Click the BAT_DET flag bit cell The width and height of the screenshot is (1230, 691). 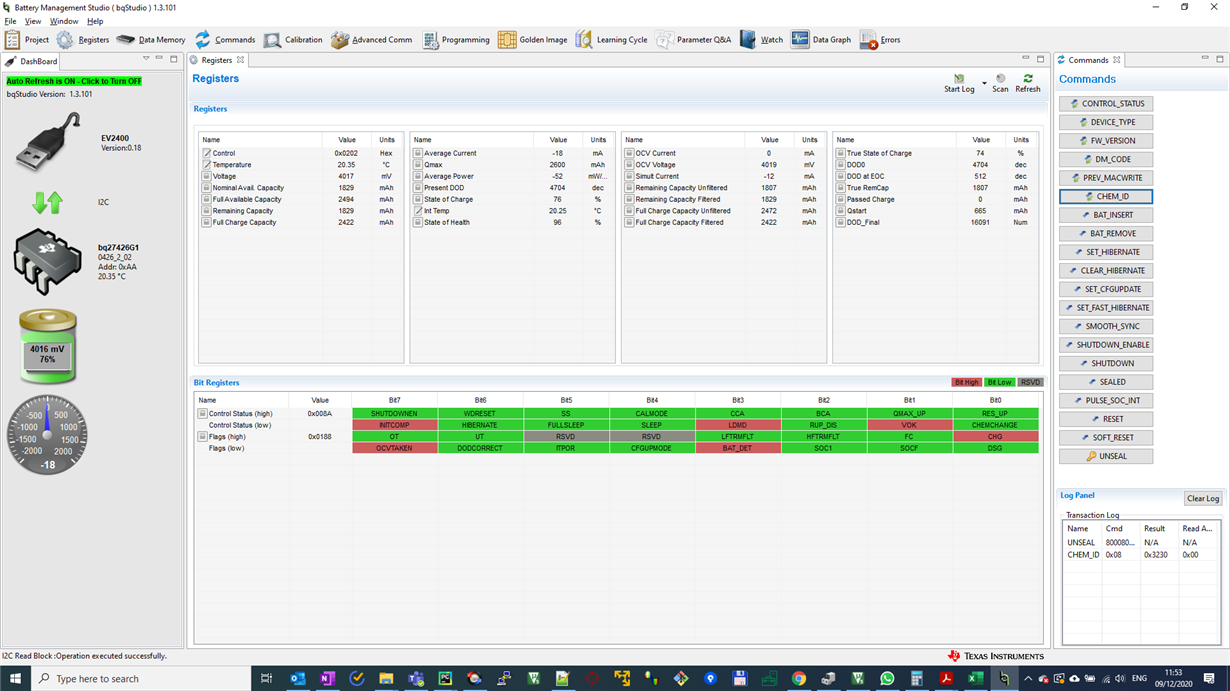[x=737, y=448]
